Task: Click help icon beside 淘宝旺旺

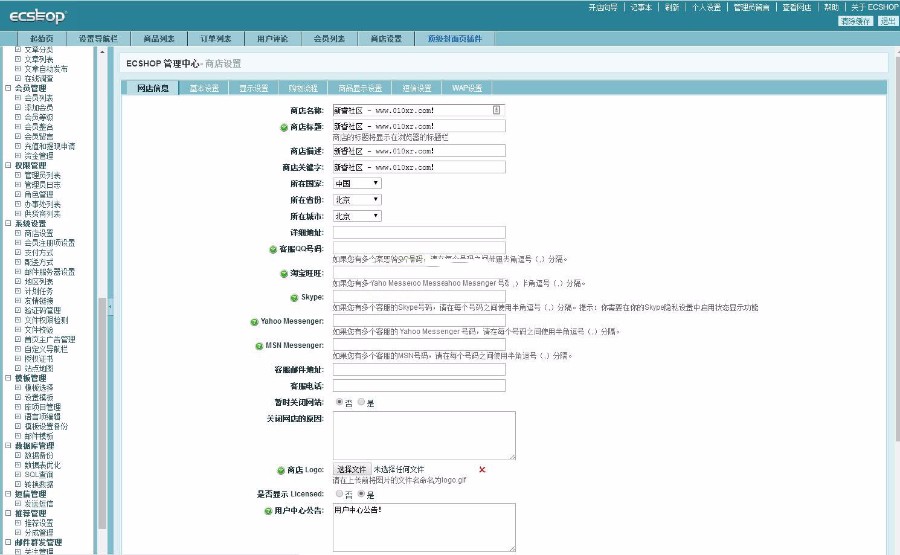Action: [x=284, y=274]
